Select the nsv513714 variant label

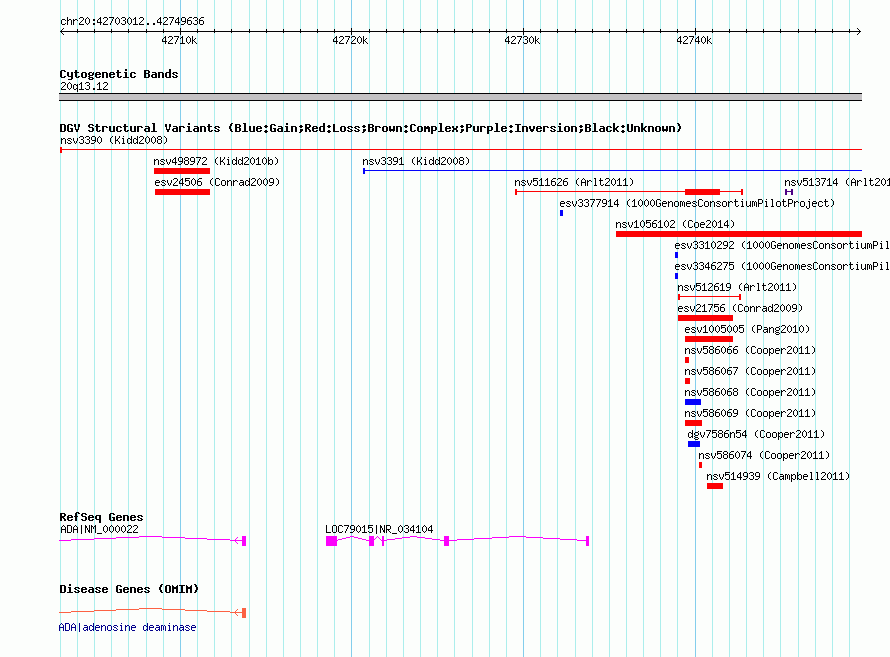coord(837,182)
